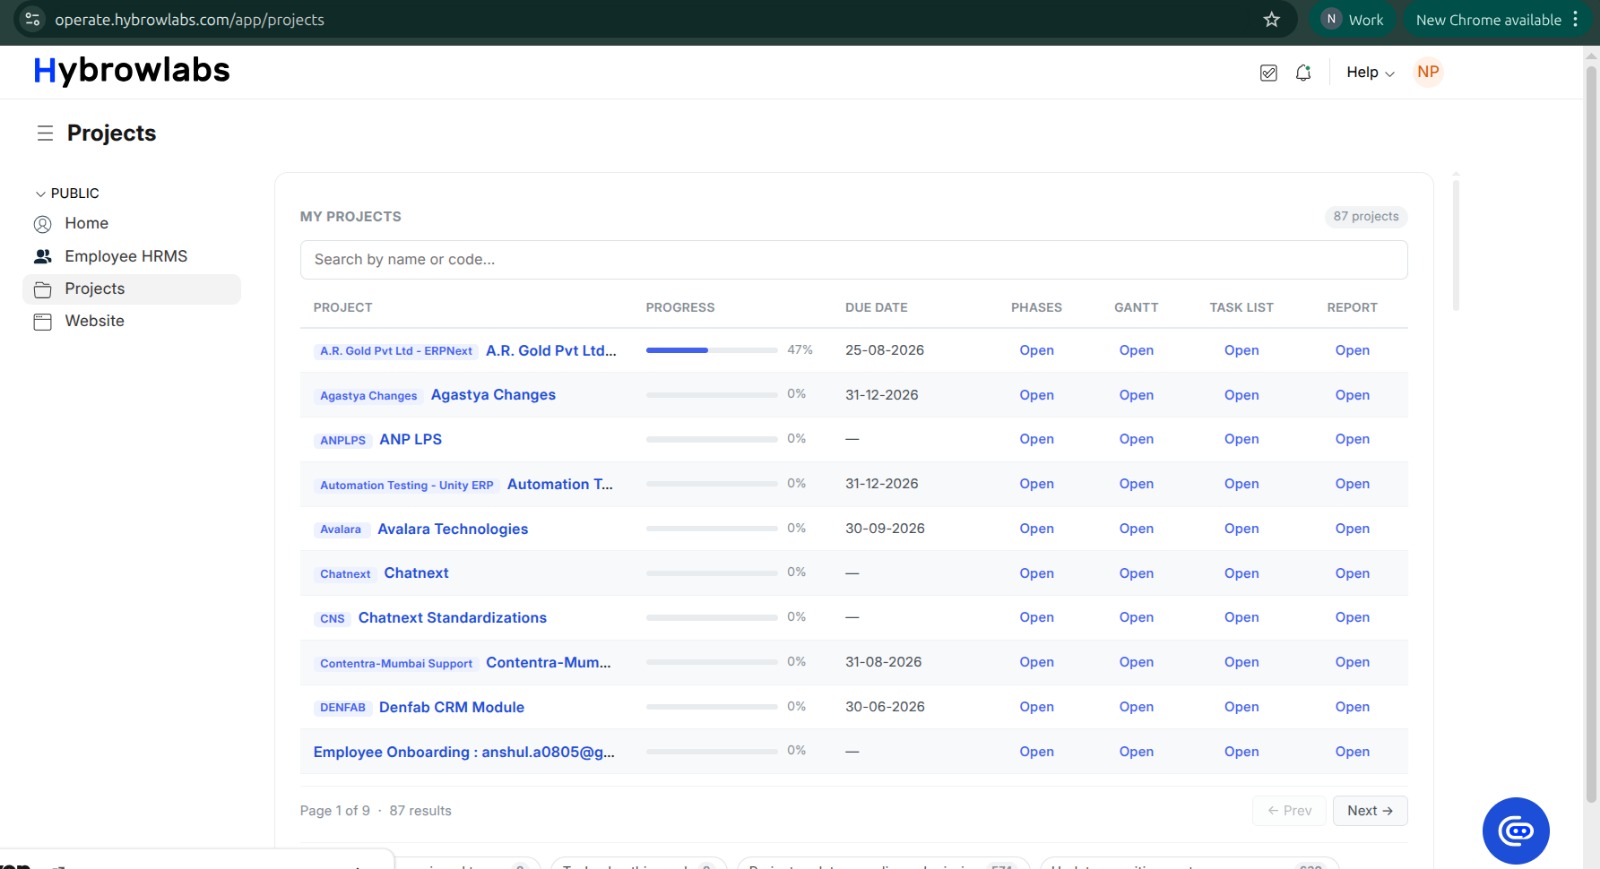Open the notifications bell
This screenshot has height=869, width=1600.
(x=1303, y=73)
